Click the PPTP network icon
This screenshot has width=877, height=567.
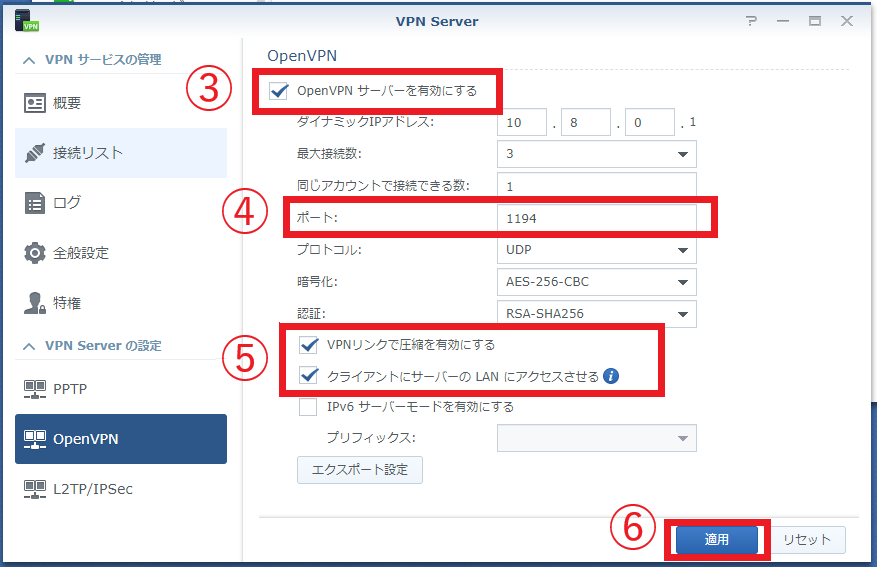tap(35, 389)
